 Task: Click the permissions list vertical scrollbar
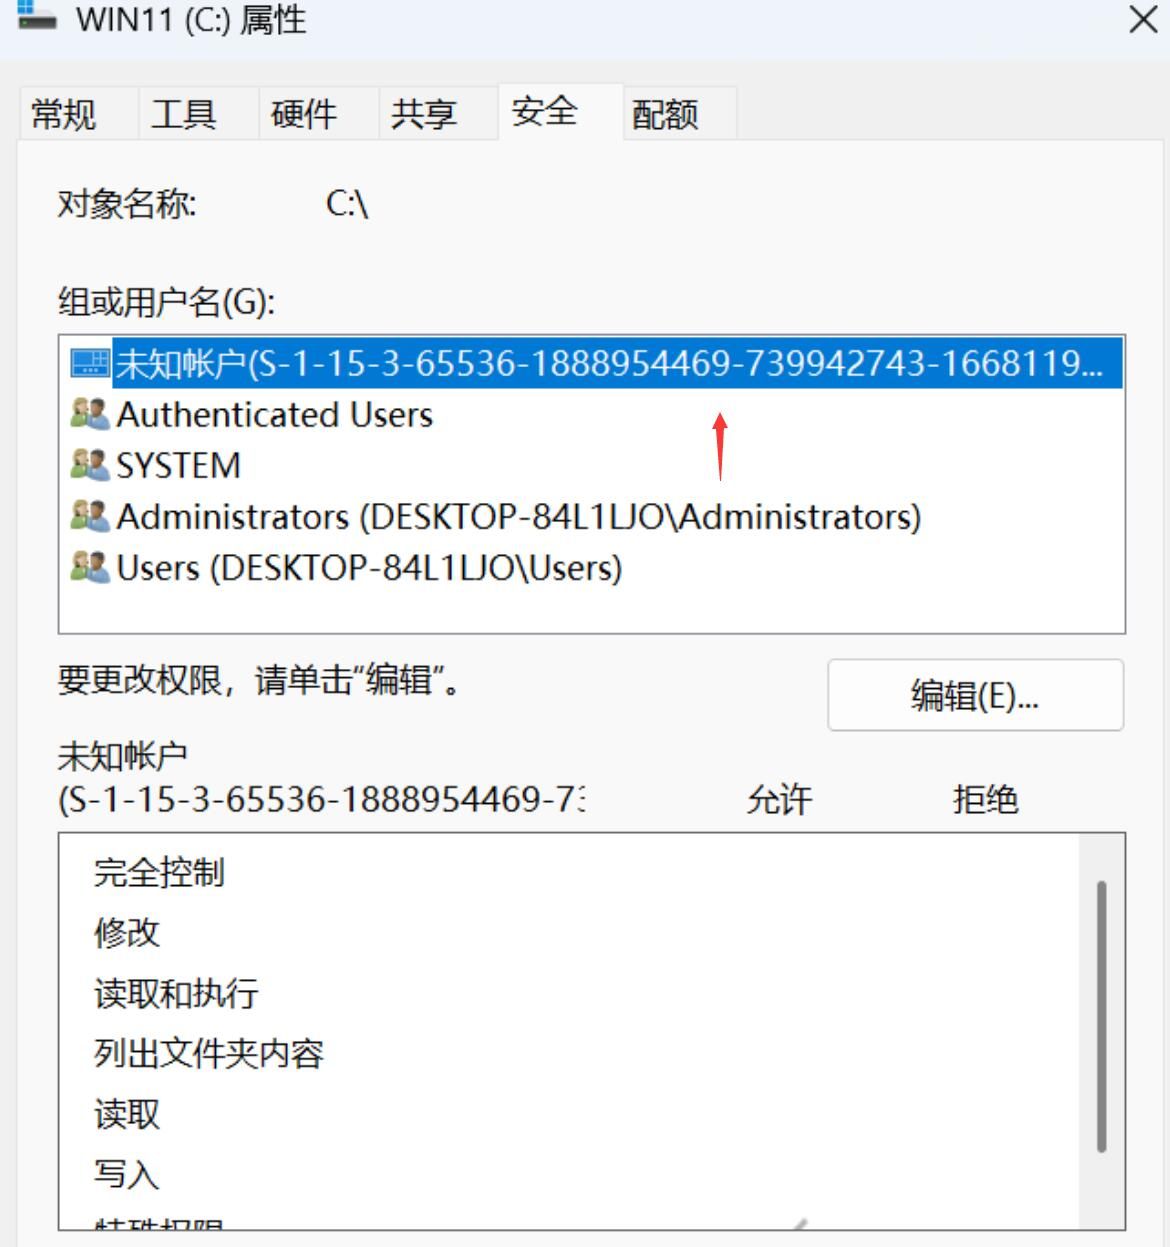(x=1101, y=1015)
